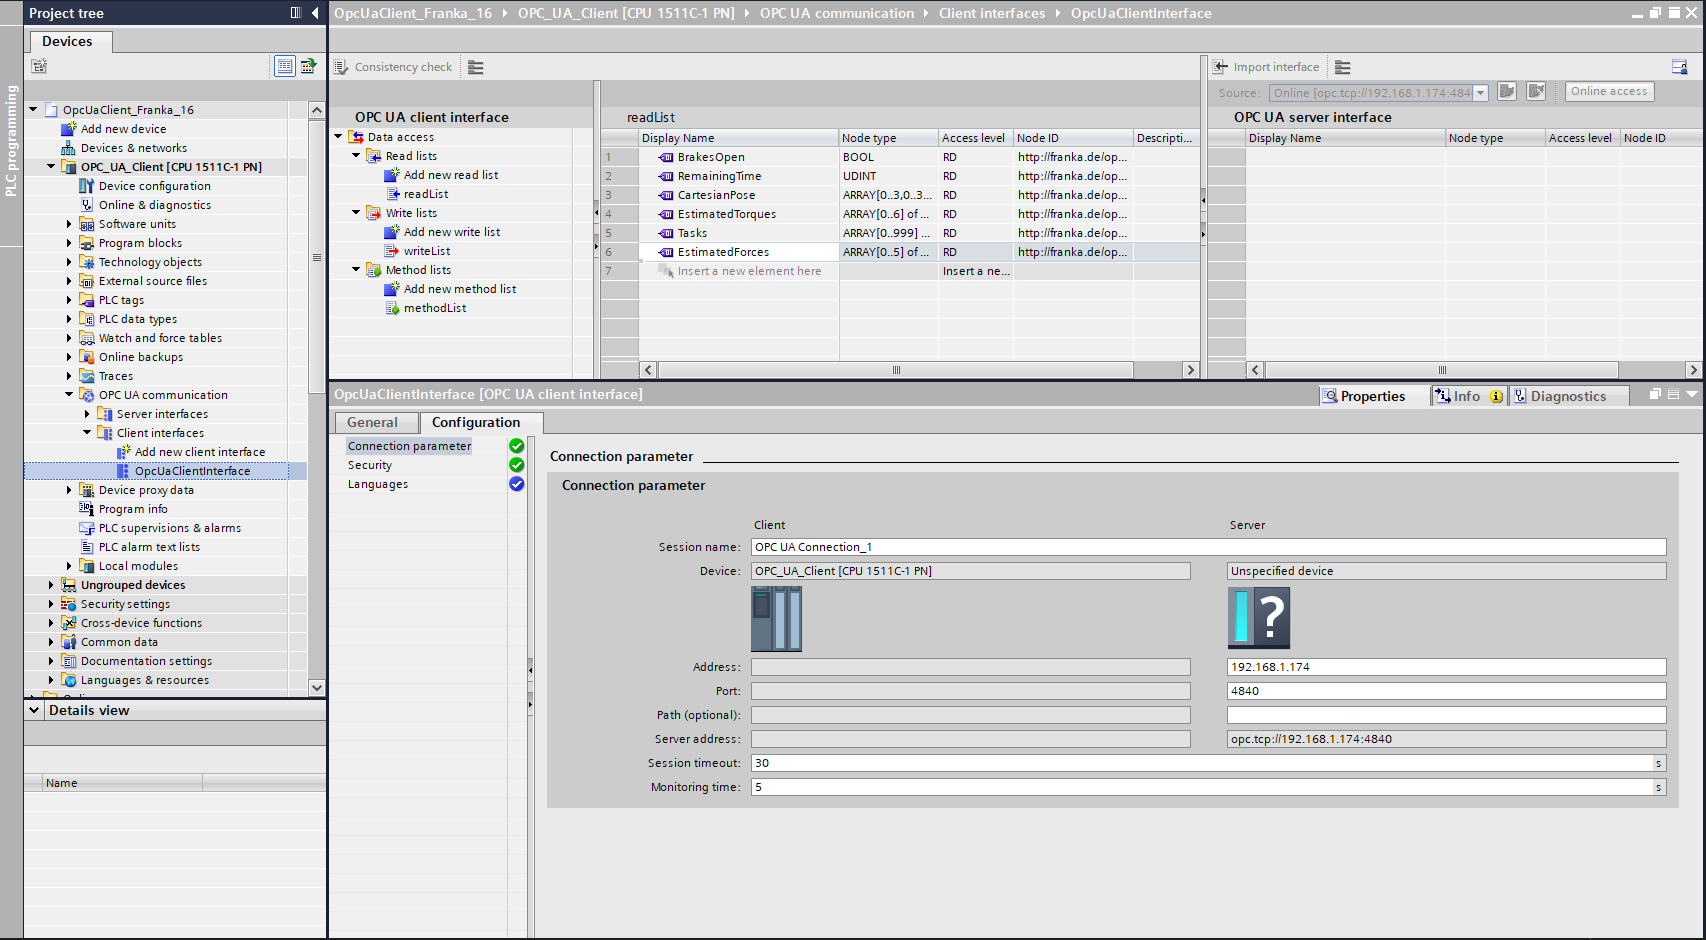
Task: Click the Session name input field
Action: (1000, 547)
